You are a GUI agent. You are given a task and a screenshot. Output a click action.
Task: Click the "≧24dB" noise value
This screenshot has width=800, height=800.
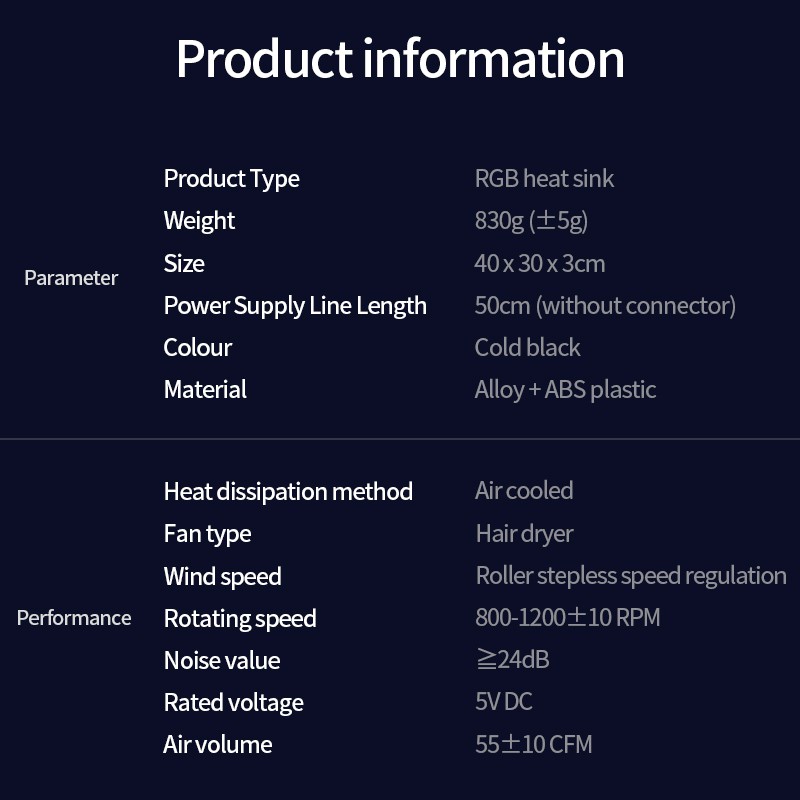512,660
